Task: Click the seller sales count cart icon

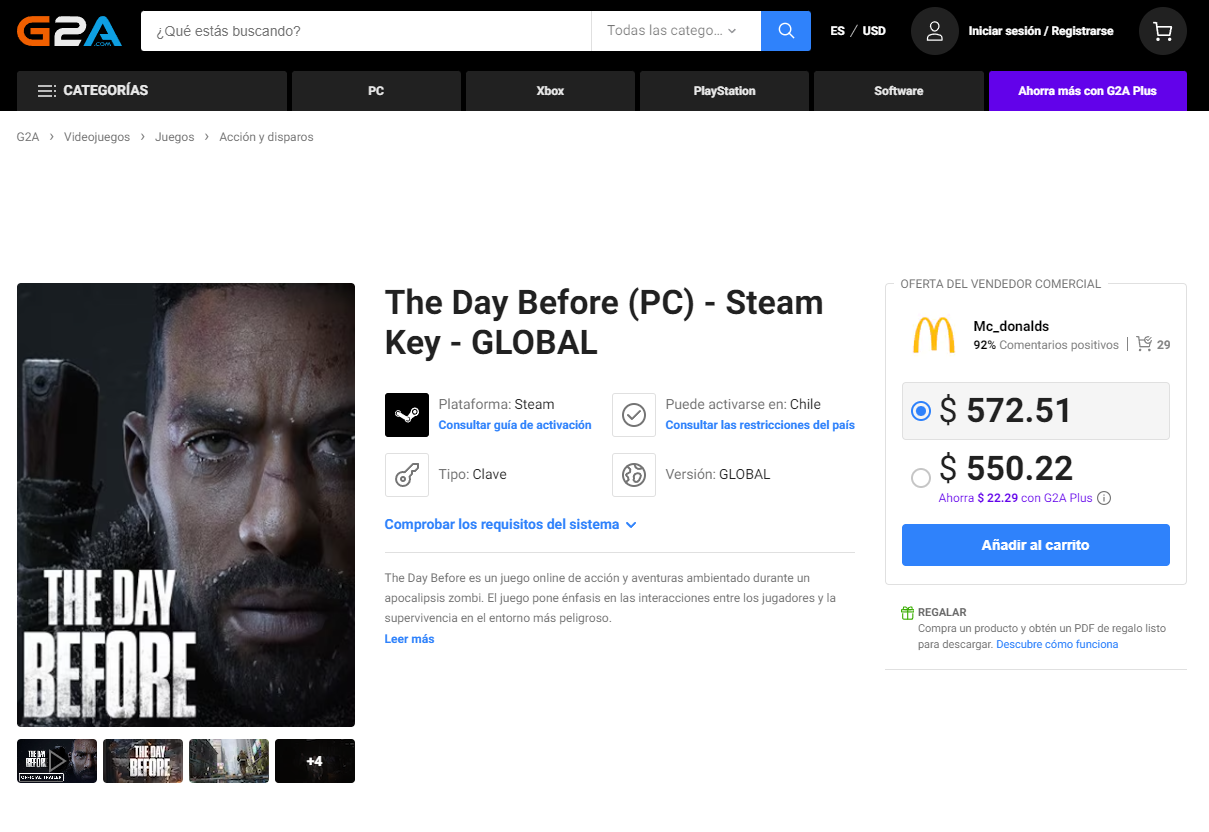Action: 1145,344
